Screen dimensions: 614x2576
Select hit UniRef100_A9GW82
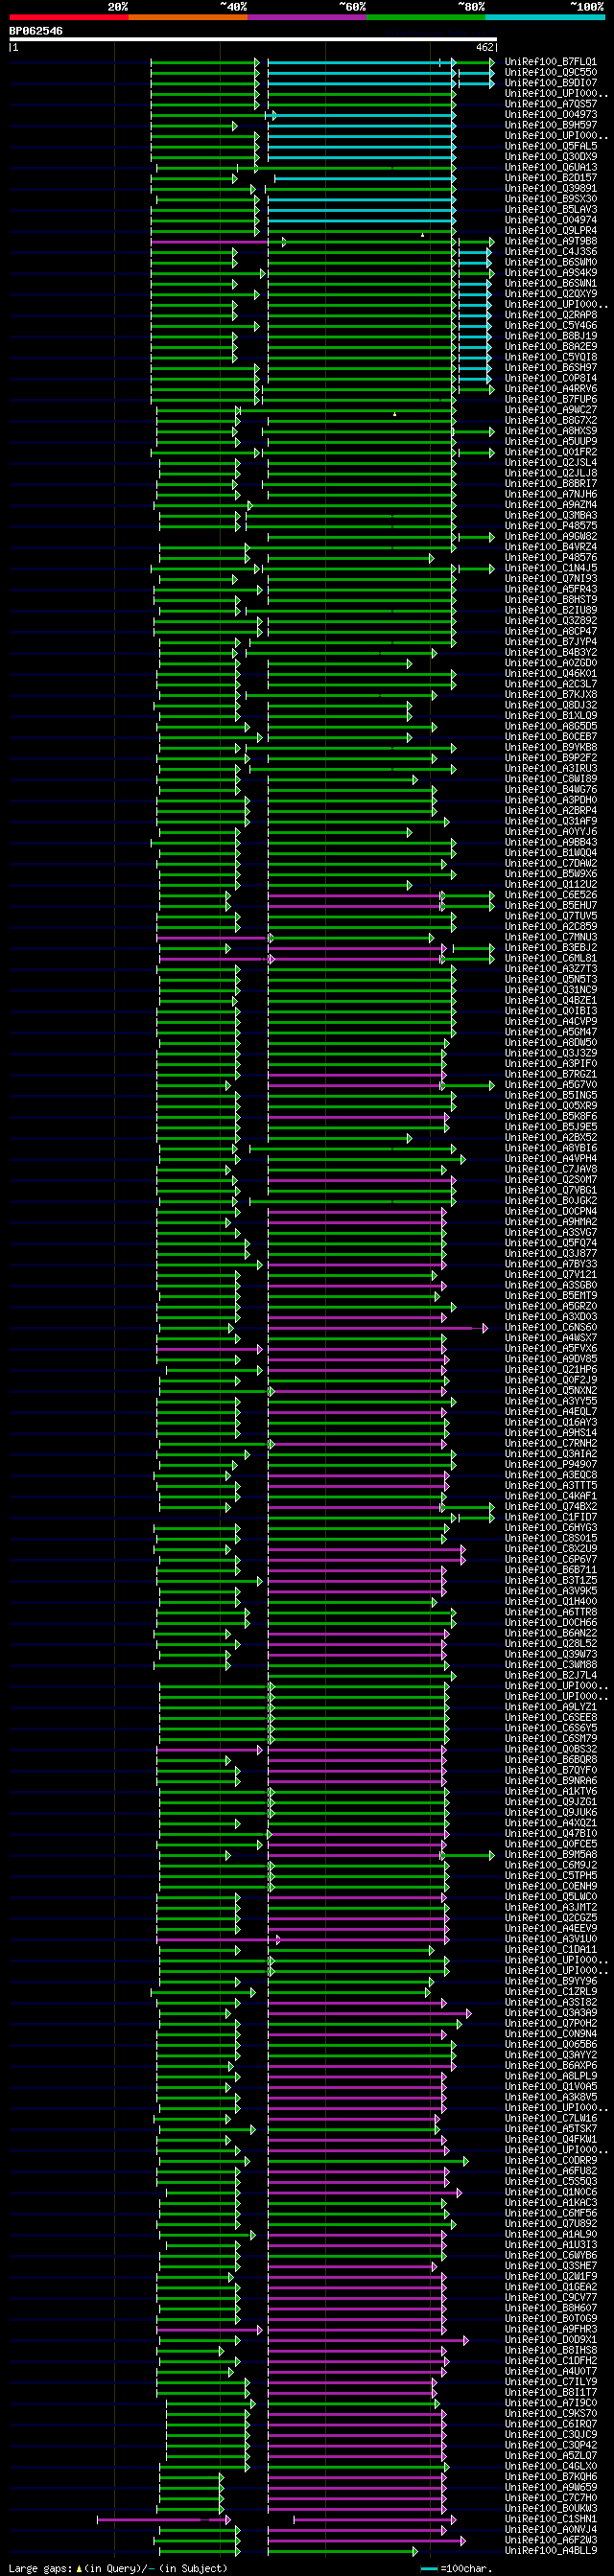pyautogui.click(x=551, y=536)
